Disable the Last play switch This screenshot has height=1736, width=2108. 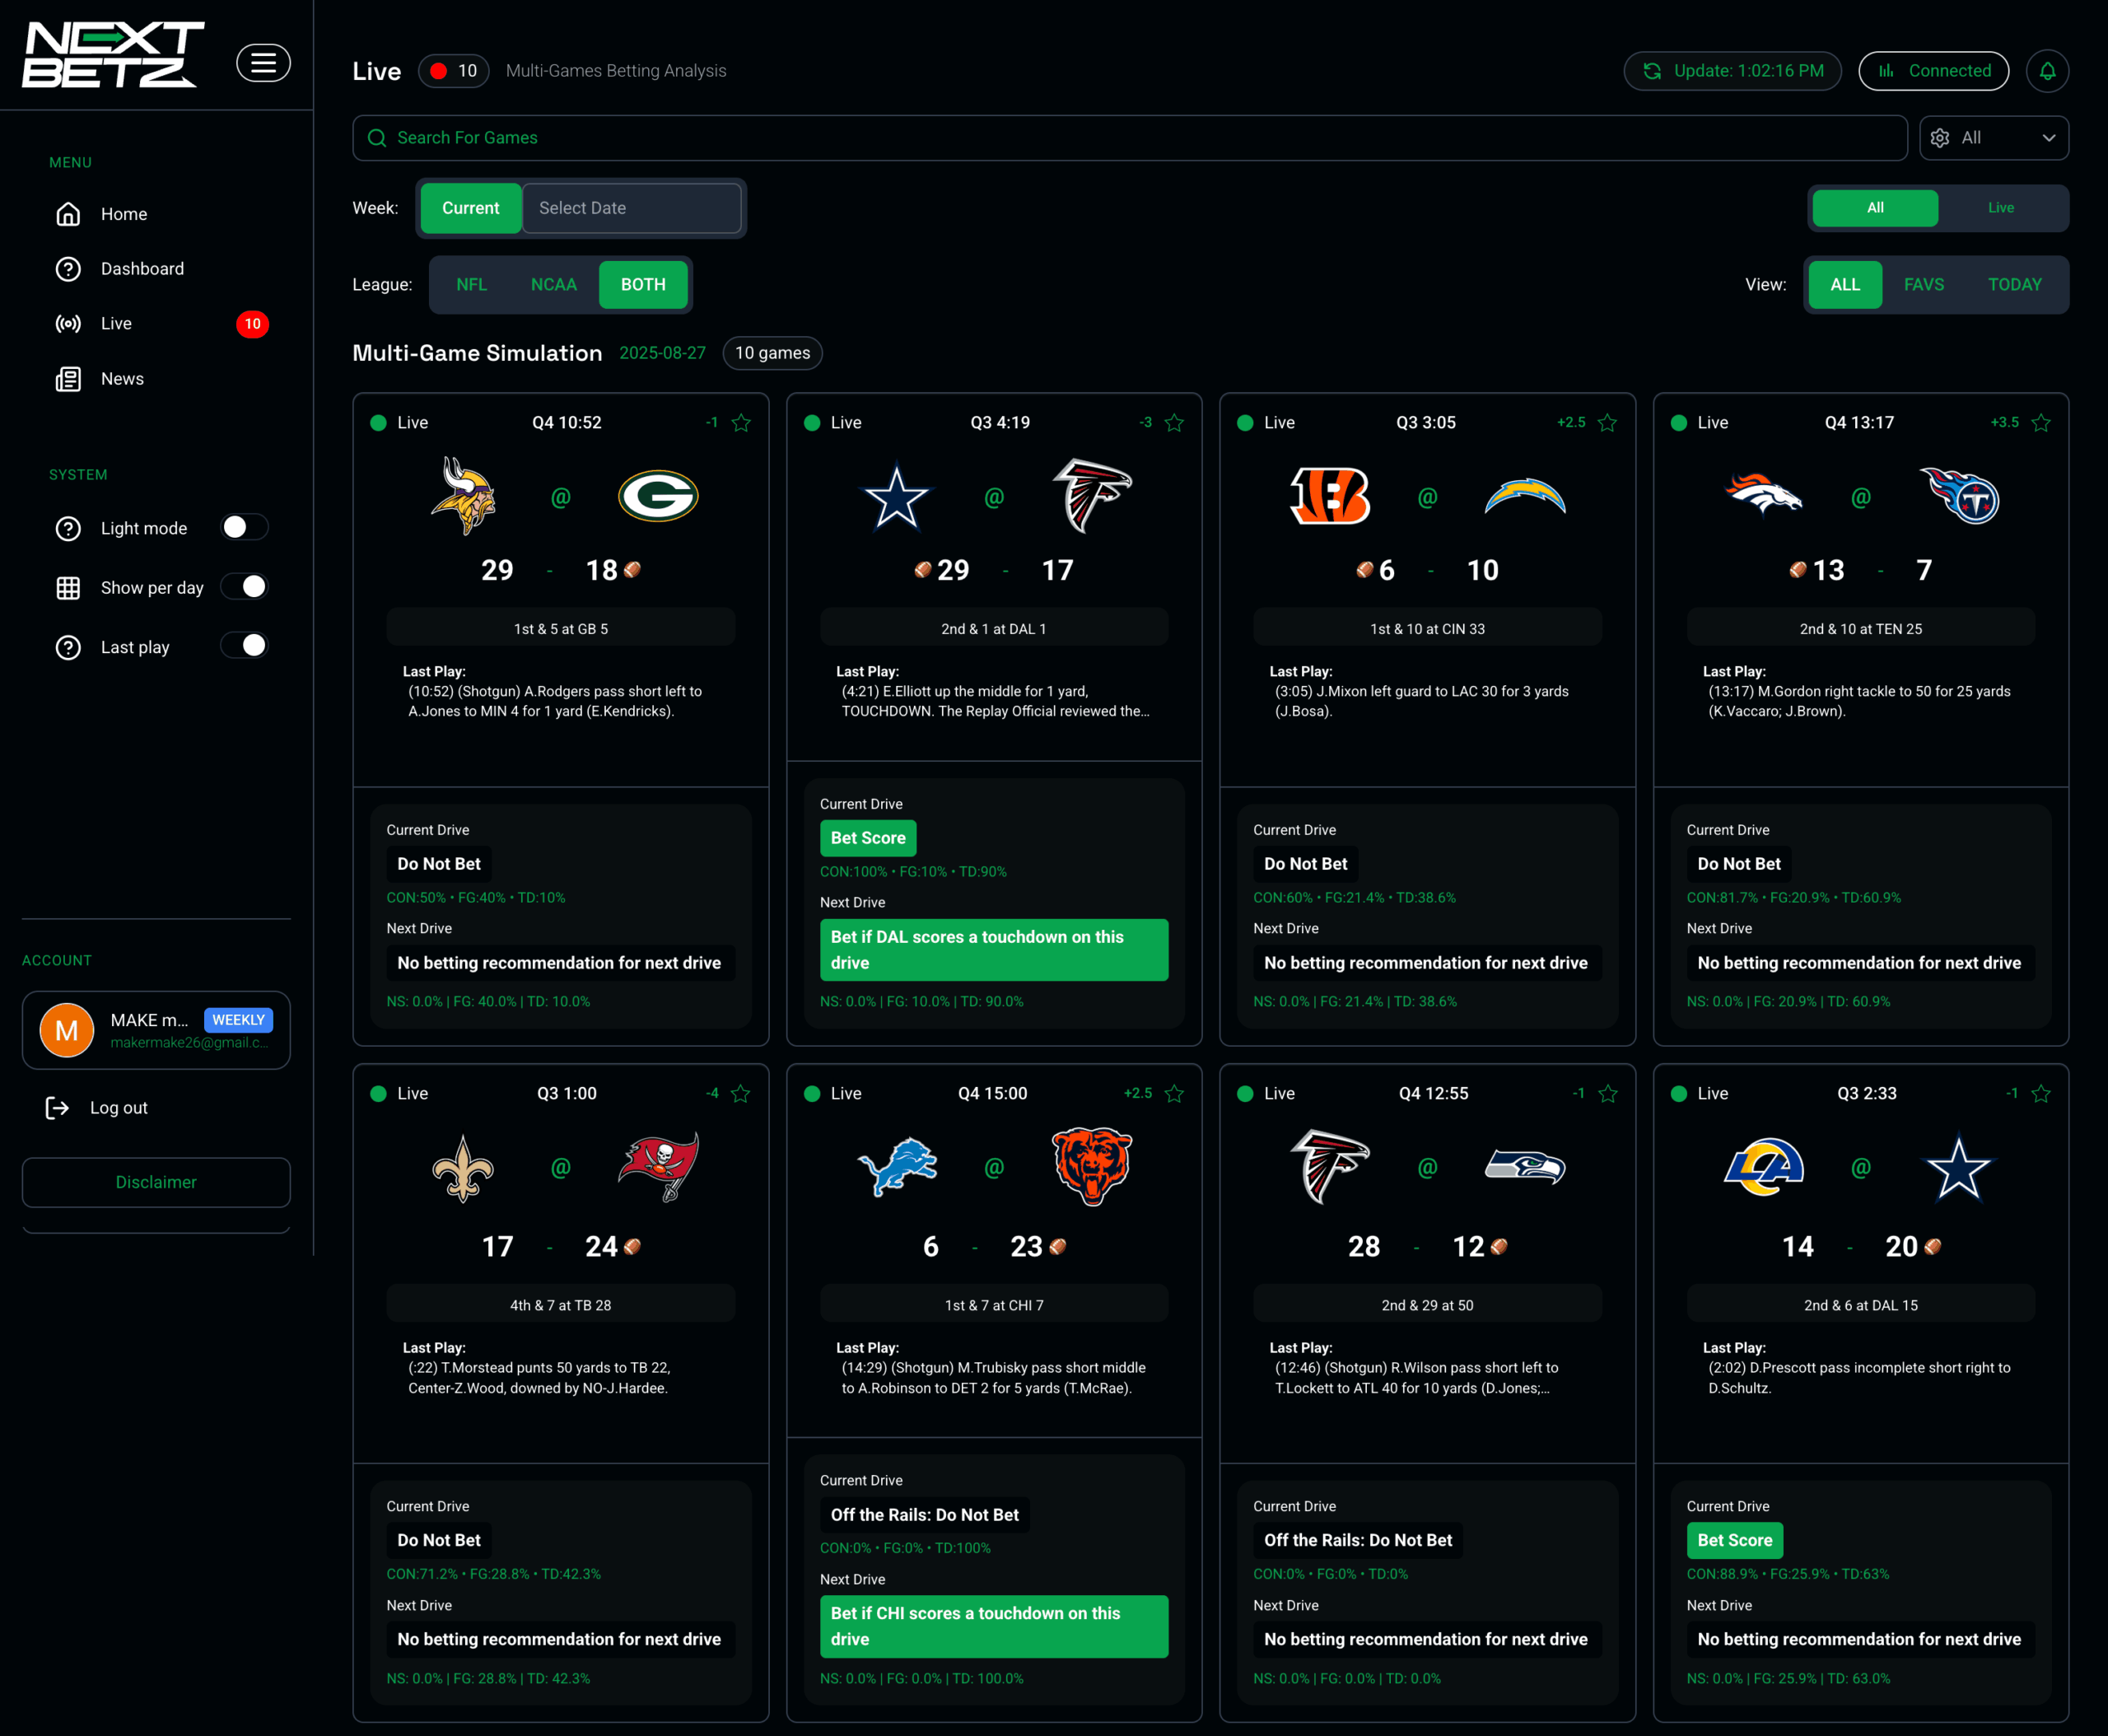pyautogui.click(x=244, y=646)
